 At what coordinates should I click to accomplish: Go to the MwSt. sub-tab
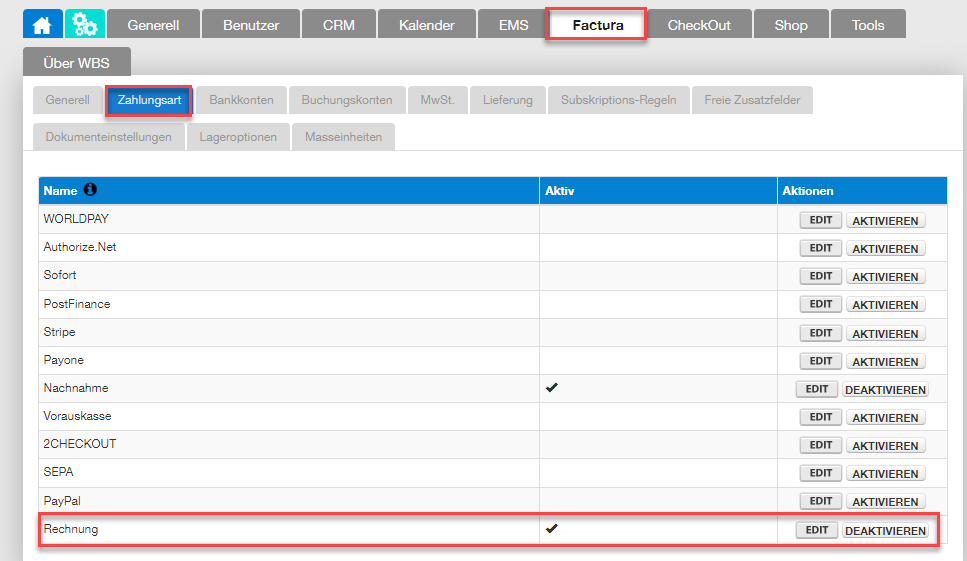438,100
